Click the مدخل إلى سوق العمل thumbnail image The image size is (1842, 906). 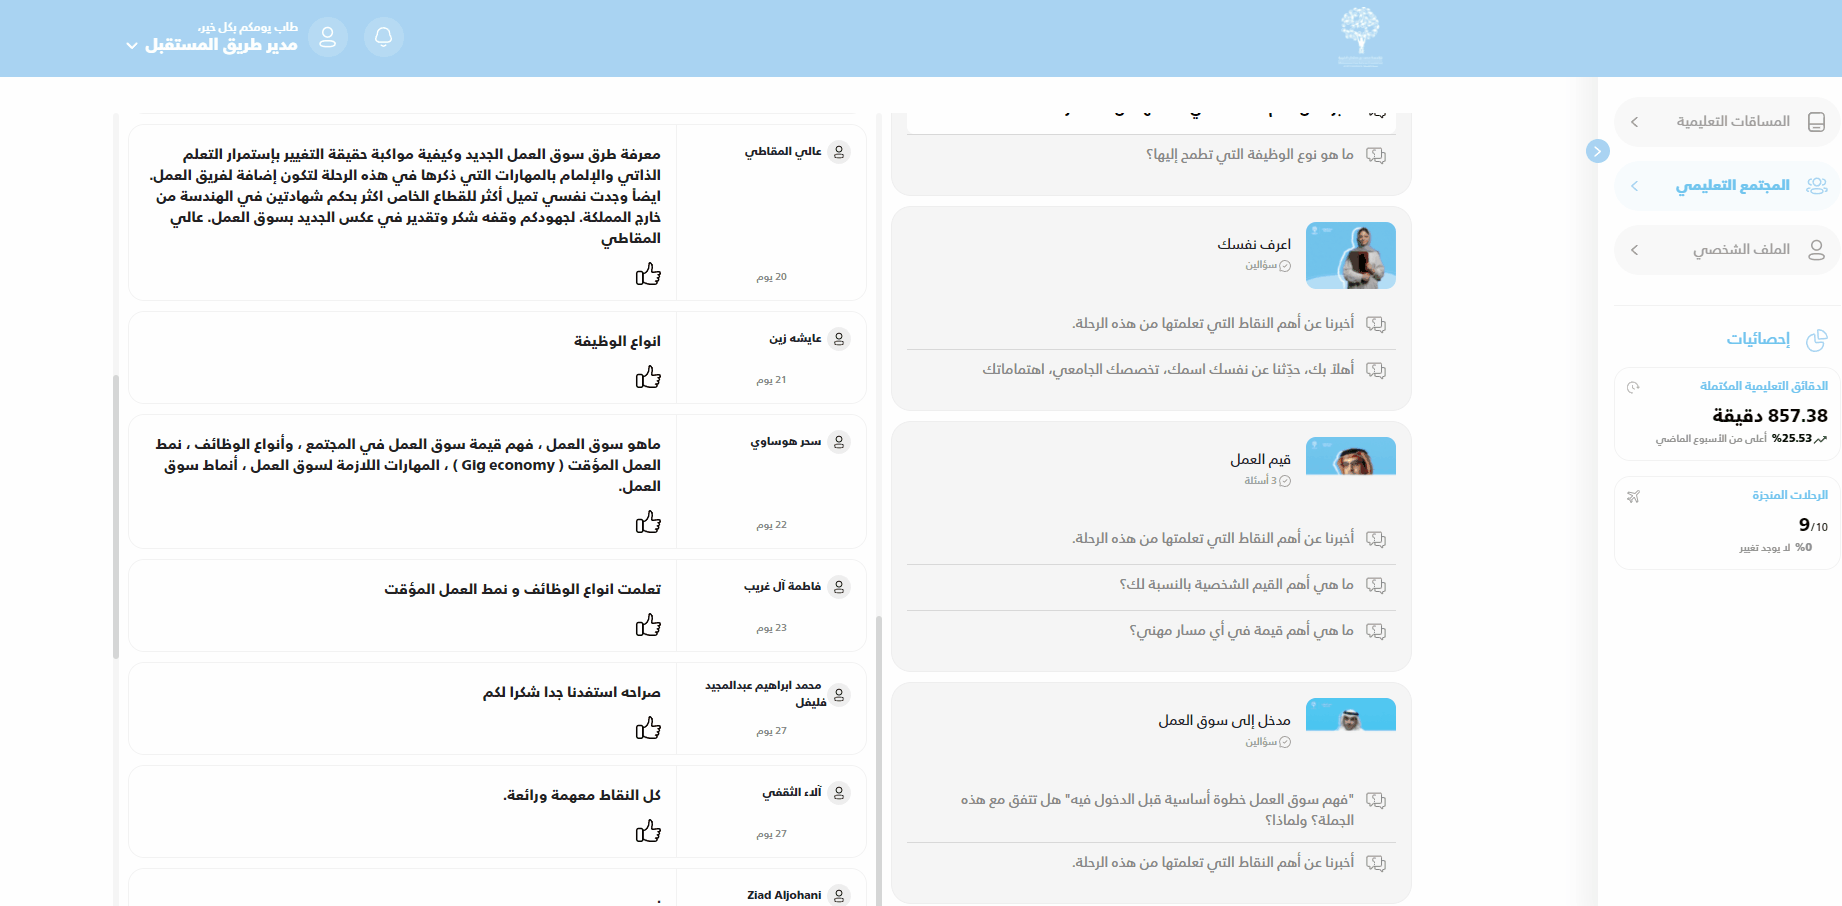click(1351, 715)
